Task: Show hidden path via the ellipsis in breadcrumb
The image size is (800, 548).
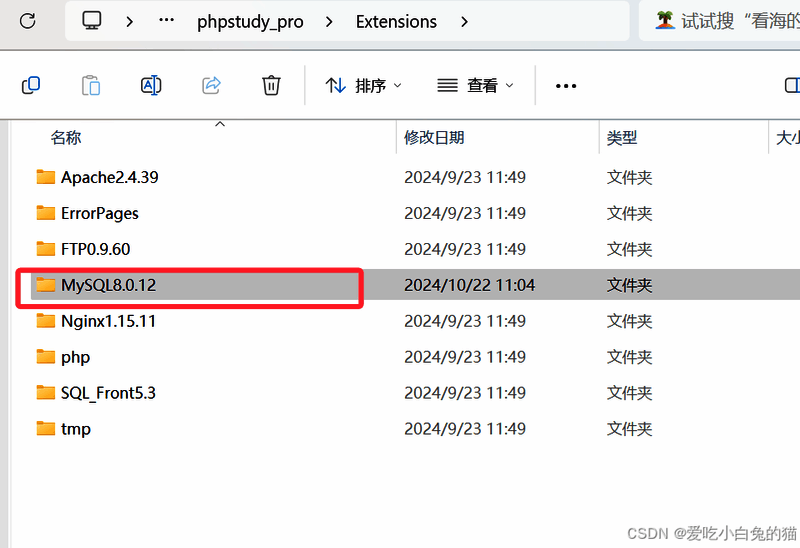Action: click(166, 20)
